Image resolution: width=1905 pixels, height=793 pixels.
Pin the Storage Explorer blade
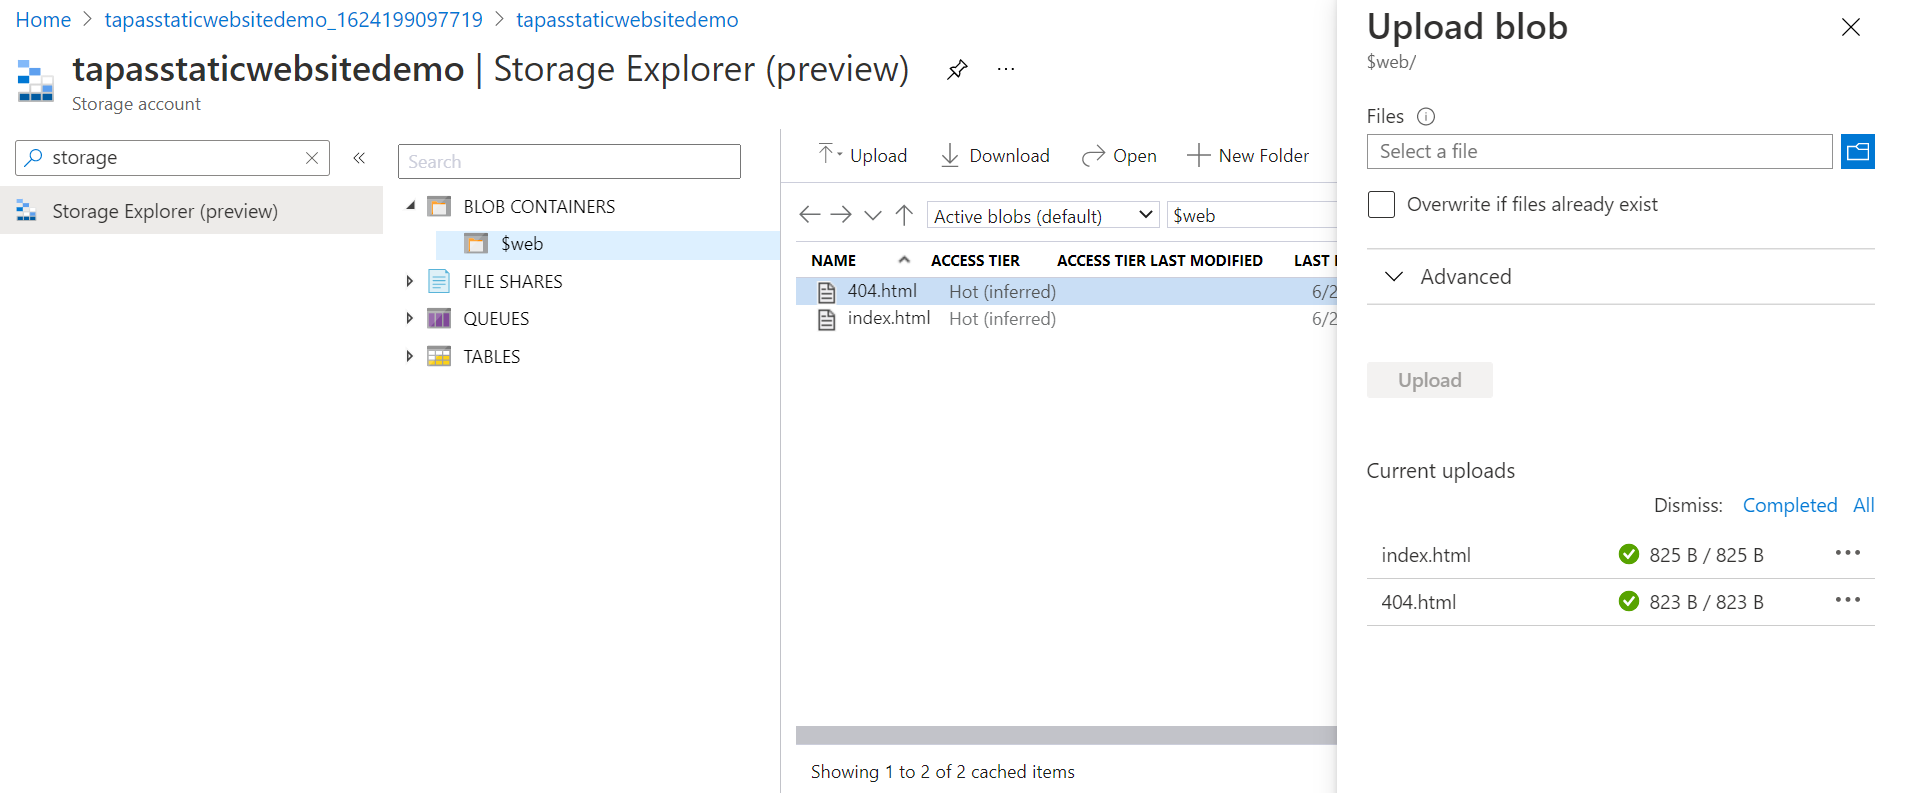pyautogui.click(x=957, y=69)
